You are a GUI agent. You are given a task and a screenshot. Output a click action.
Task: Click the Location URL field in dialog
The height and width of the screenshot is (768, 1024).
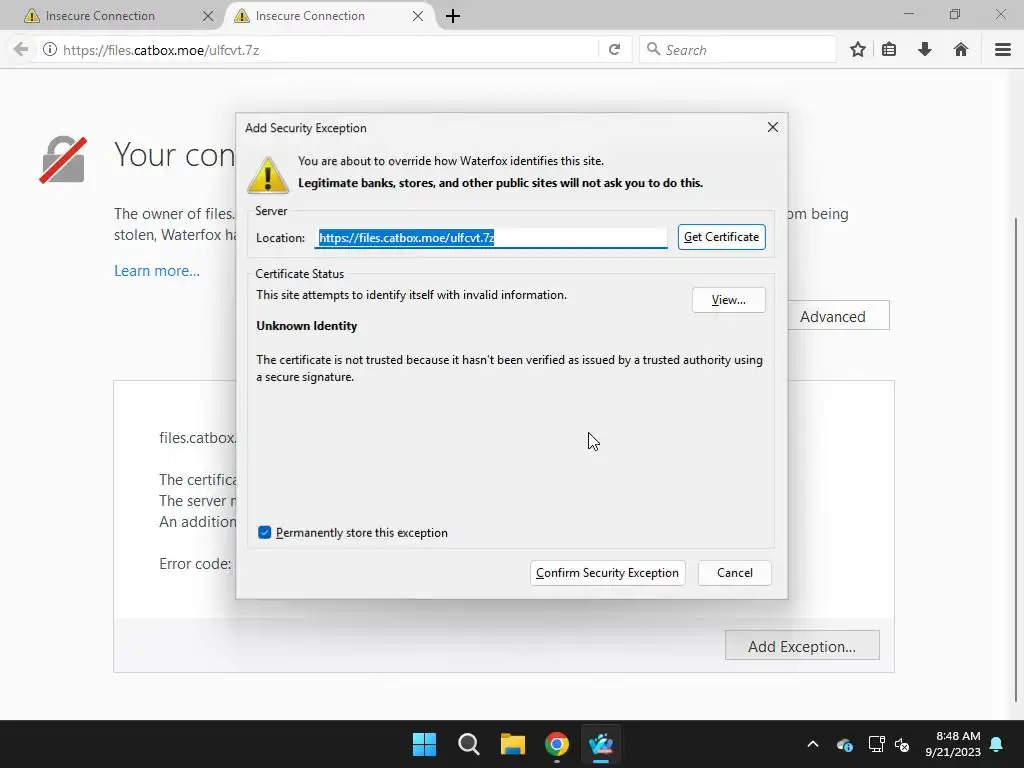pyautogui.click(x=491, y=238)
